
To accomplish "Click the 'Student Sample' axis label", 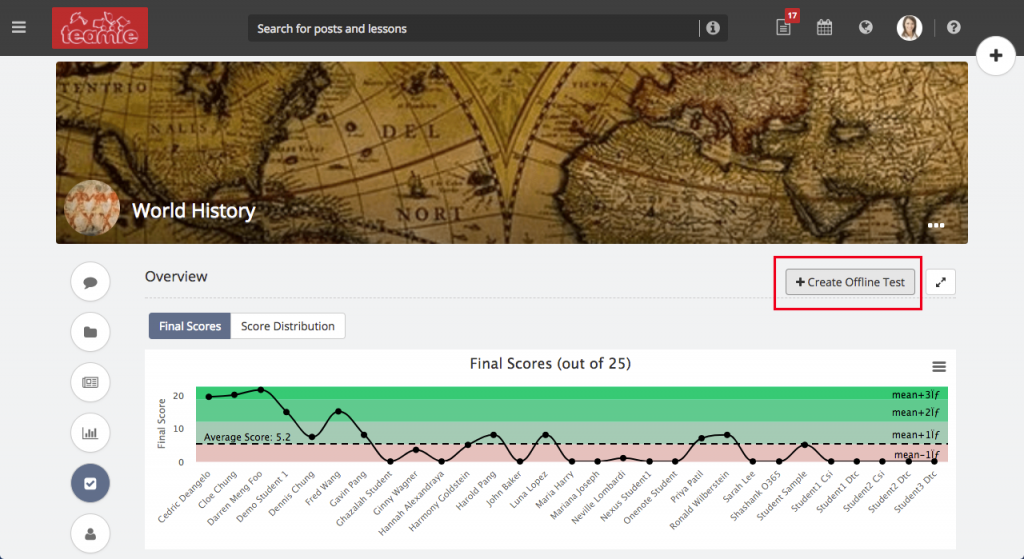I will pyautogui.click(x=783, y=495).
